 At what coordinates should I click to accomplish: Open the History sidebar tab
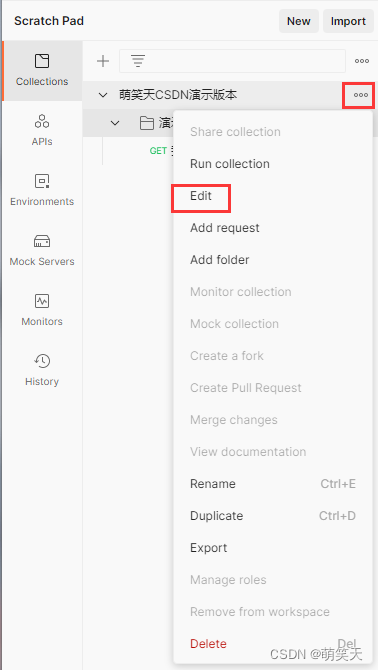[42, 370]
